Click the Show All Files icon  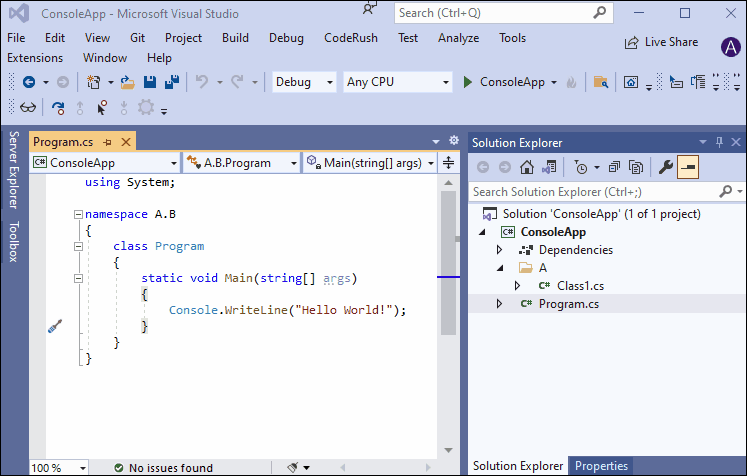[635, 167]
